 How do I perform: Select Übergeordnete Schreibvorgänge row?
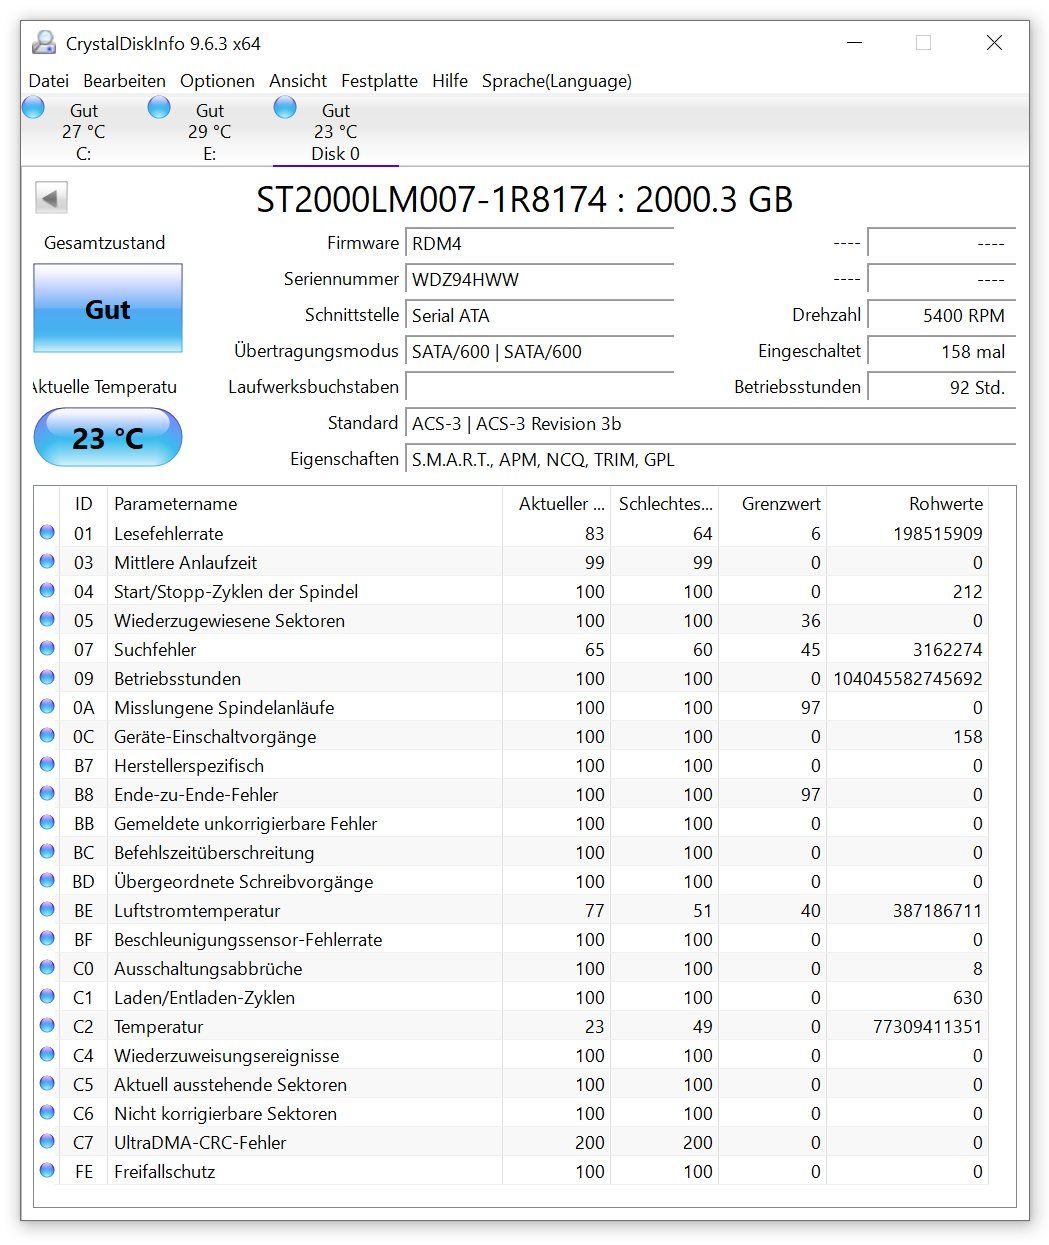[x=511, y=881]
